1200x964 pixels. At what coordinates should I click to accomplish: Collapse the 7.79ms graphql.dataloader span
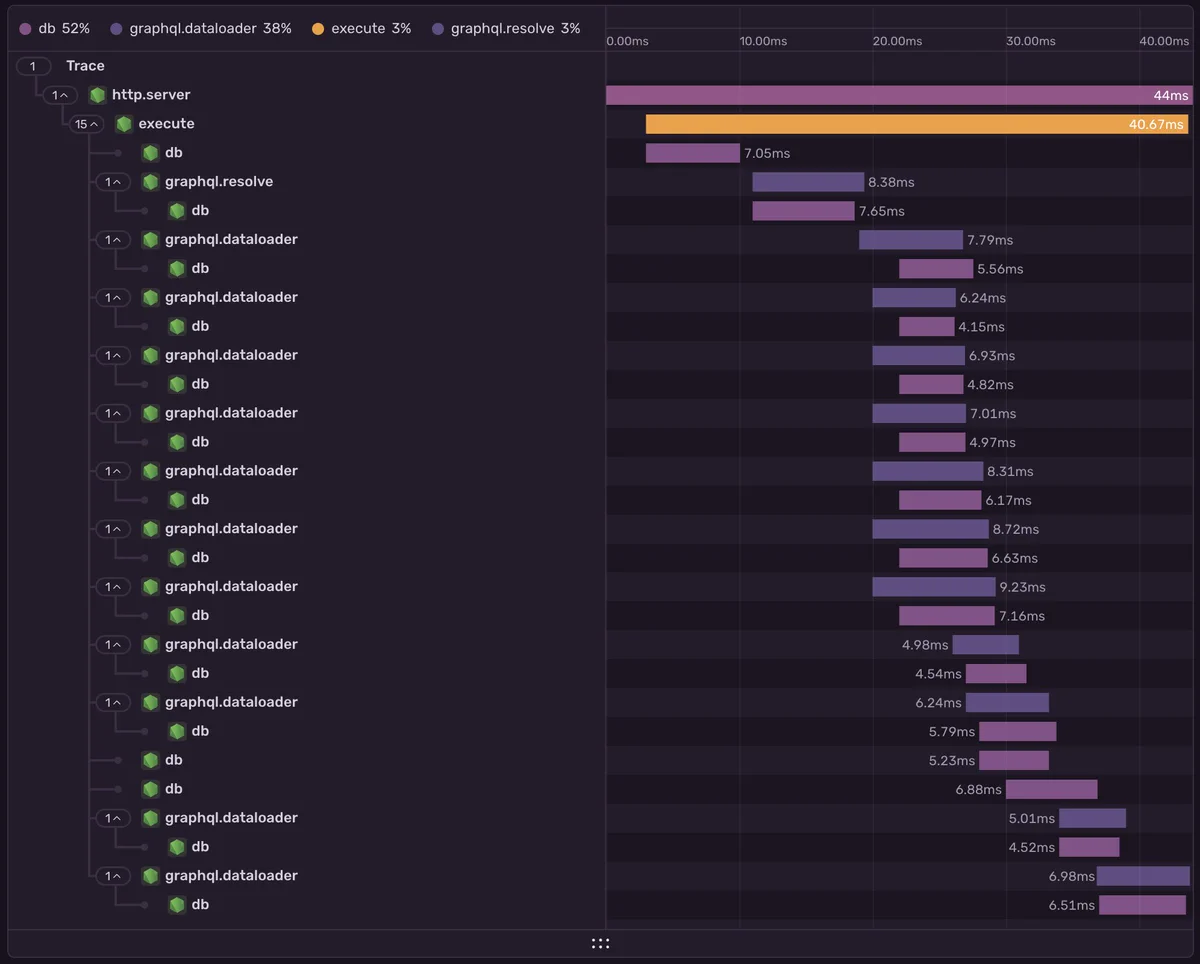(x=113, y=240)
